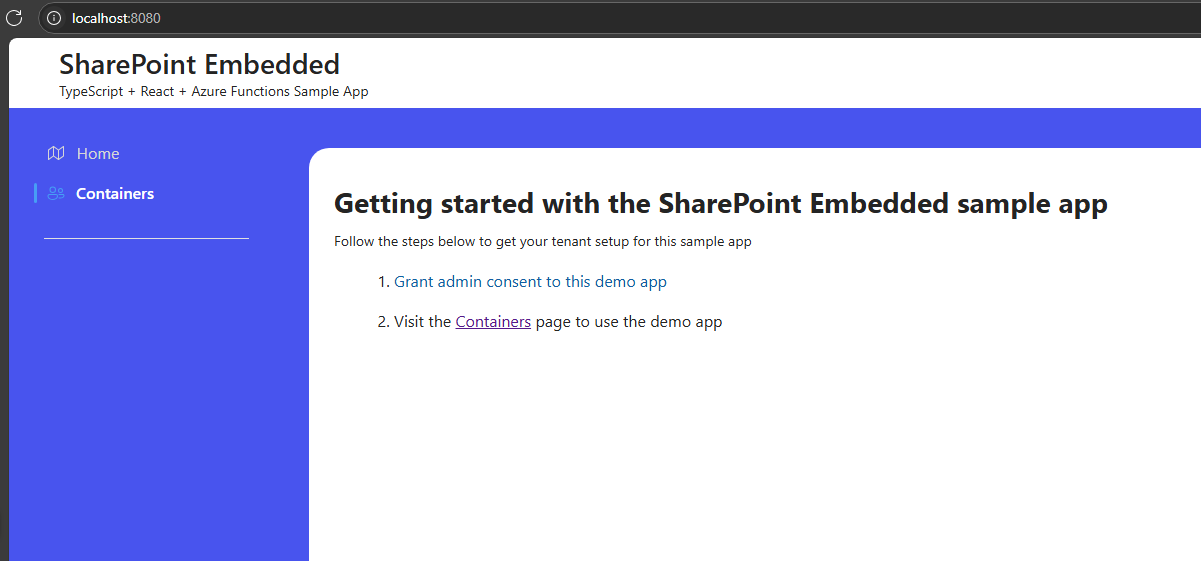The image size is (1201, 561).
Task: Select the Home navigation label
Action: 98,153
